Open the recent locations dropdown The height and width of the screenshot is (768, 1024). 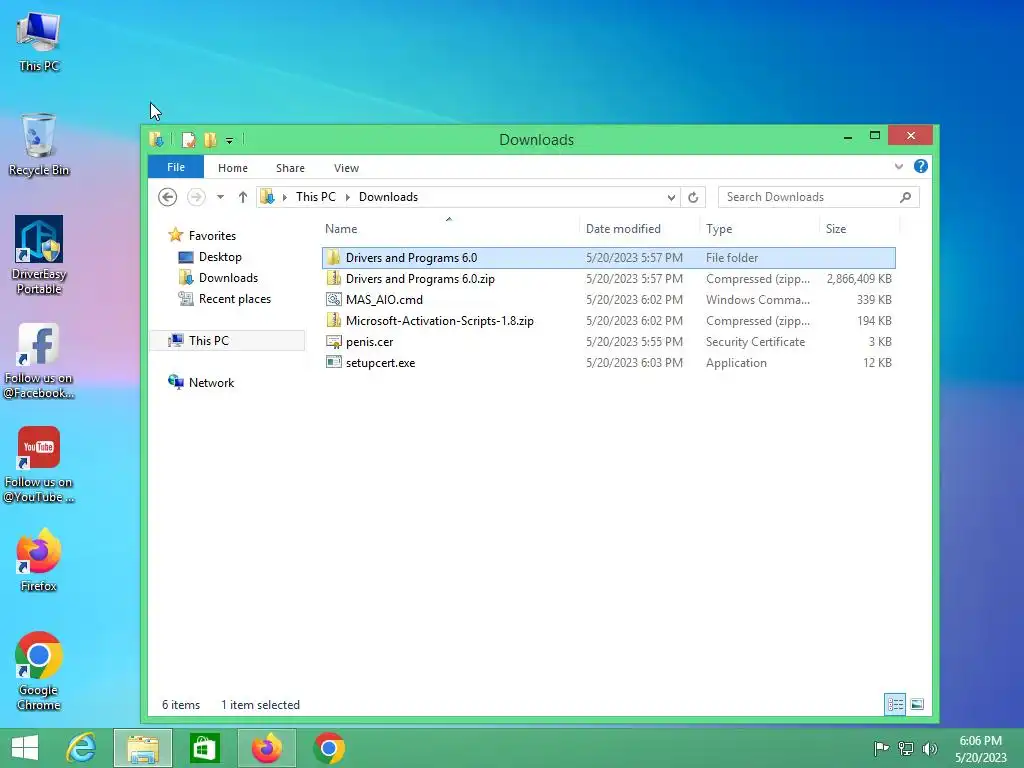point(221,197)
